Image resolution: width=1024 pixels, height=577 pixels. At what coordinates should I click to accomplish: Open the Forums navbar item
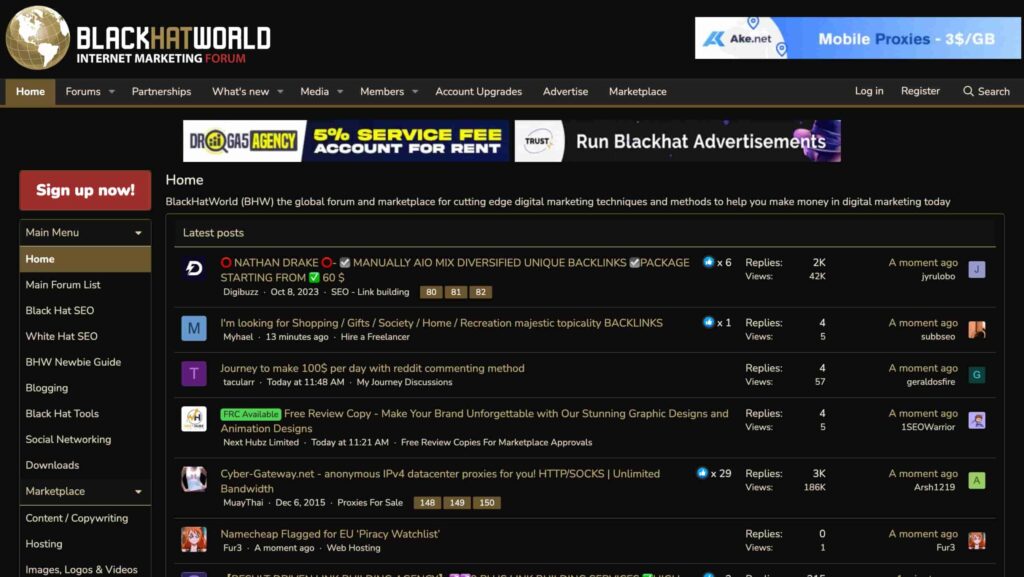pos(83,92)
